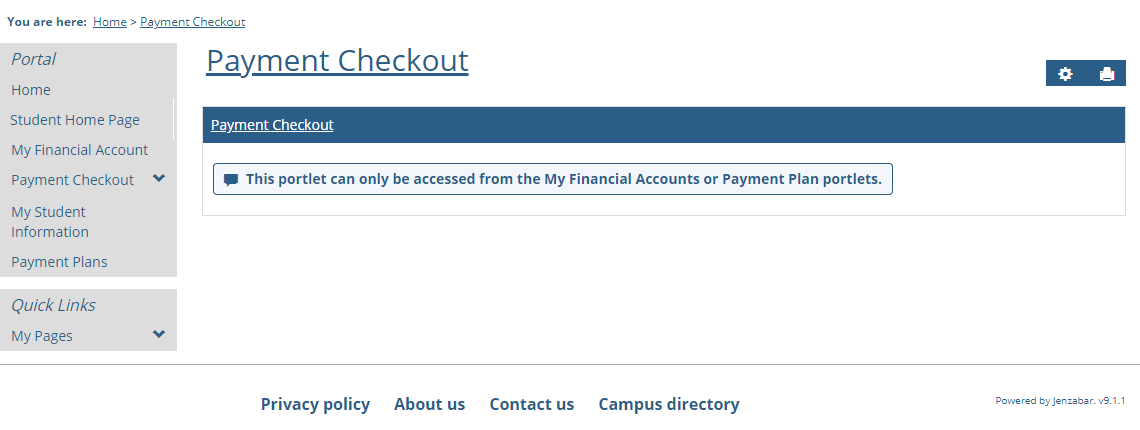Visit the Contact us page
The width and height of the screenshot is (1140, 430).
tap(531, 404)
